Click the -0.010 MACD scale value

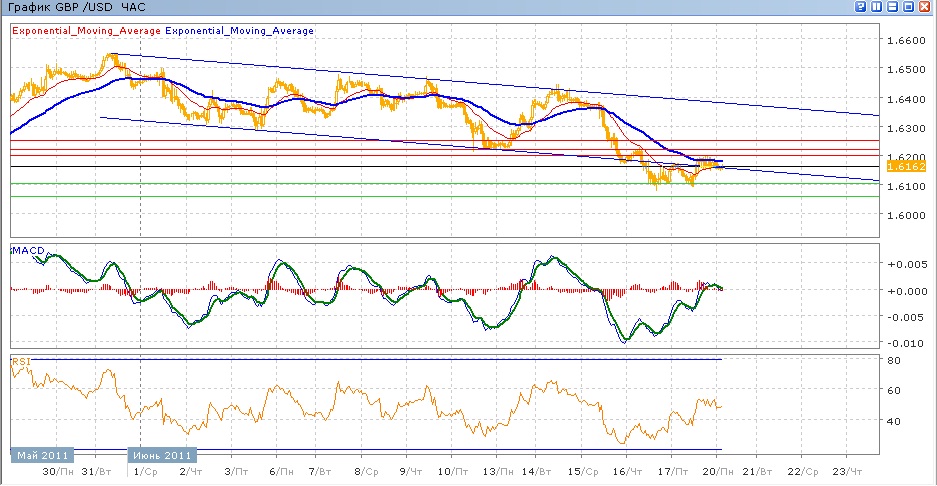pyautogui.click(x=907, y=343)
